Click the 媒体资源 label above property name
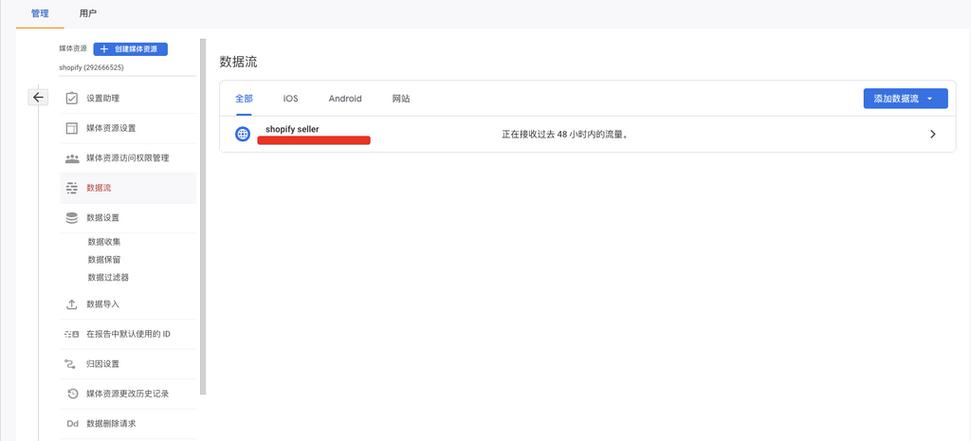Image resolution: width=971 pixels, height=441 pixels. pyautogui.click(x=73, y=48)
